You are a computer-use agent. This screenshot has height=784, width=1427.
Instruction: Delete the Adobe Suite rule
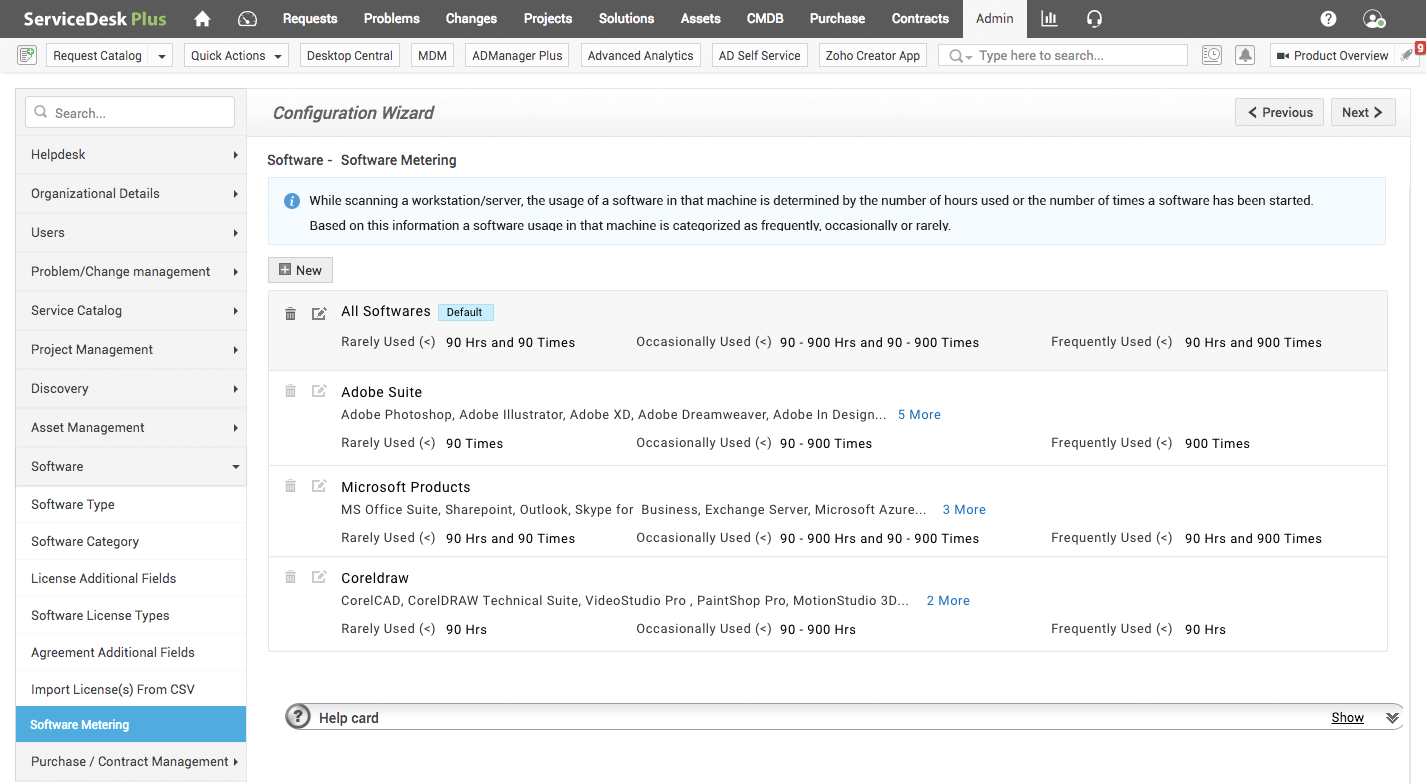coord(290,391)
